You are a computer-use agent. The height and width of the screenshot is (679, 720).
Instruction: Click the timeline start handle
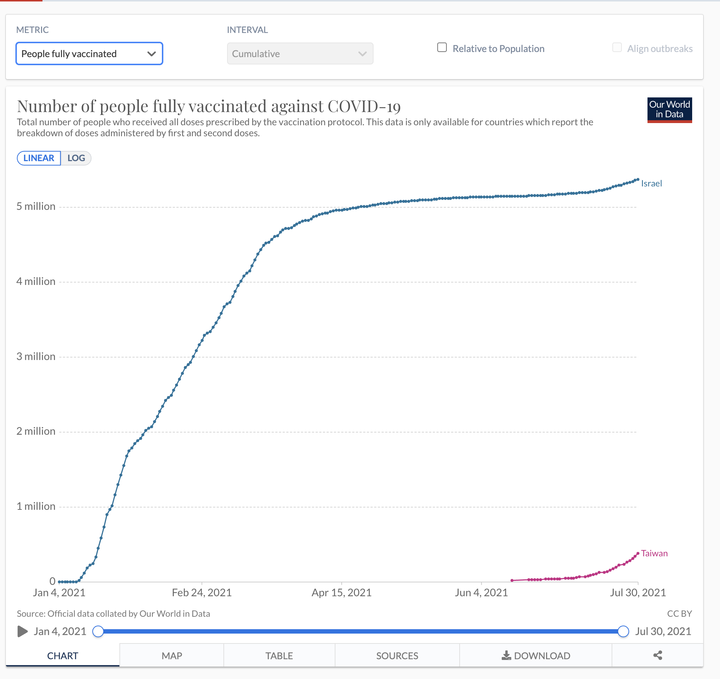tap(98, 631)
